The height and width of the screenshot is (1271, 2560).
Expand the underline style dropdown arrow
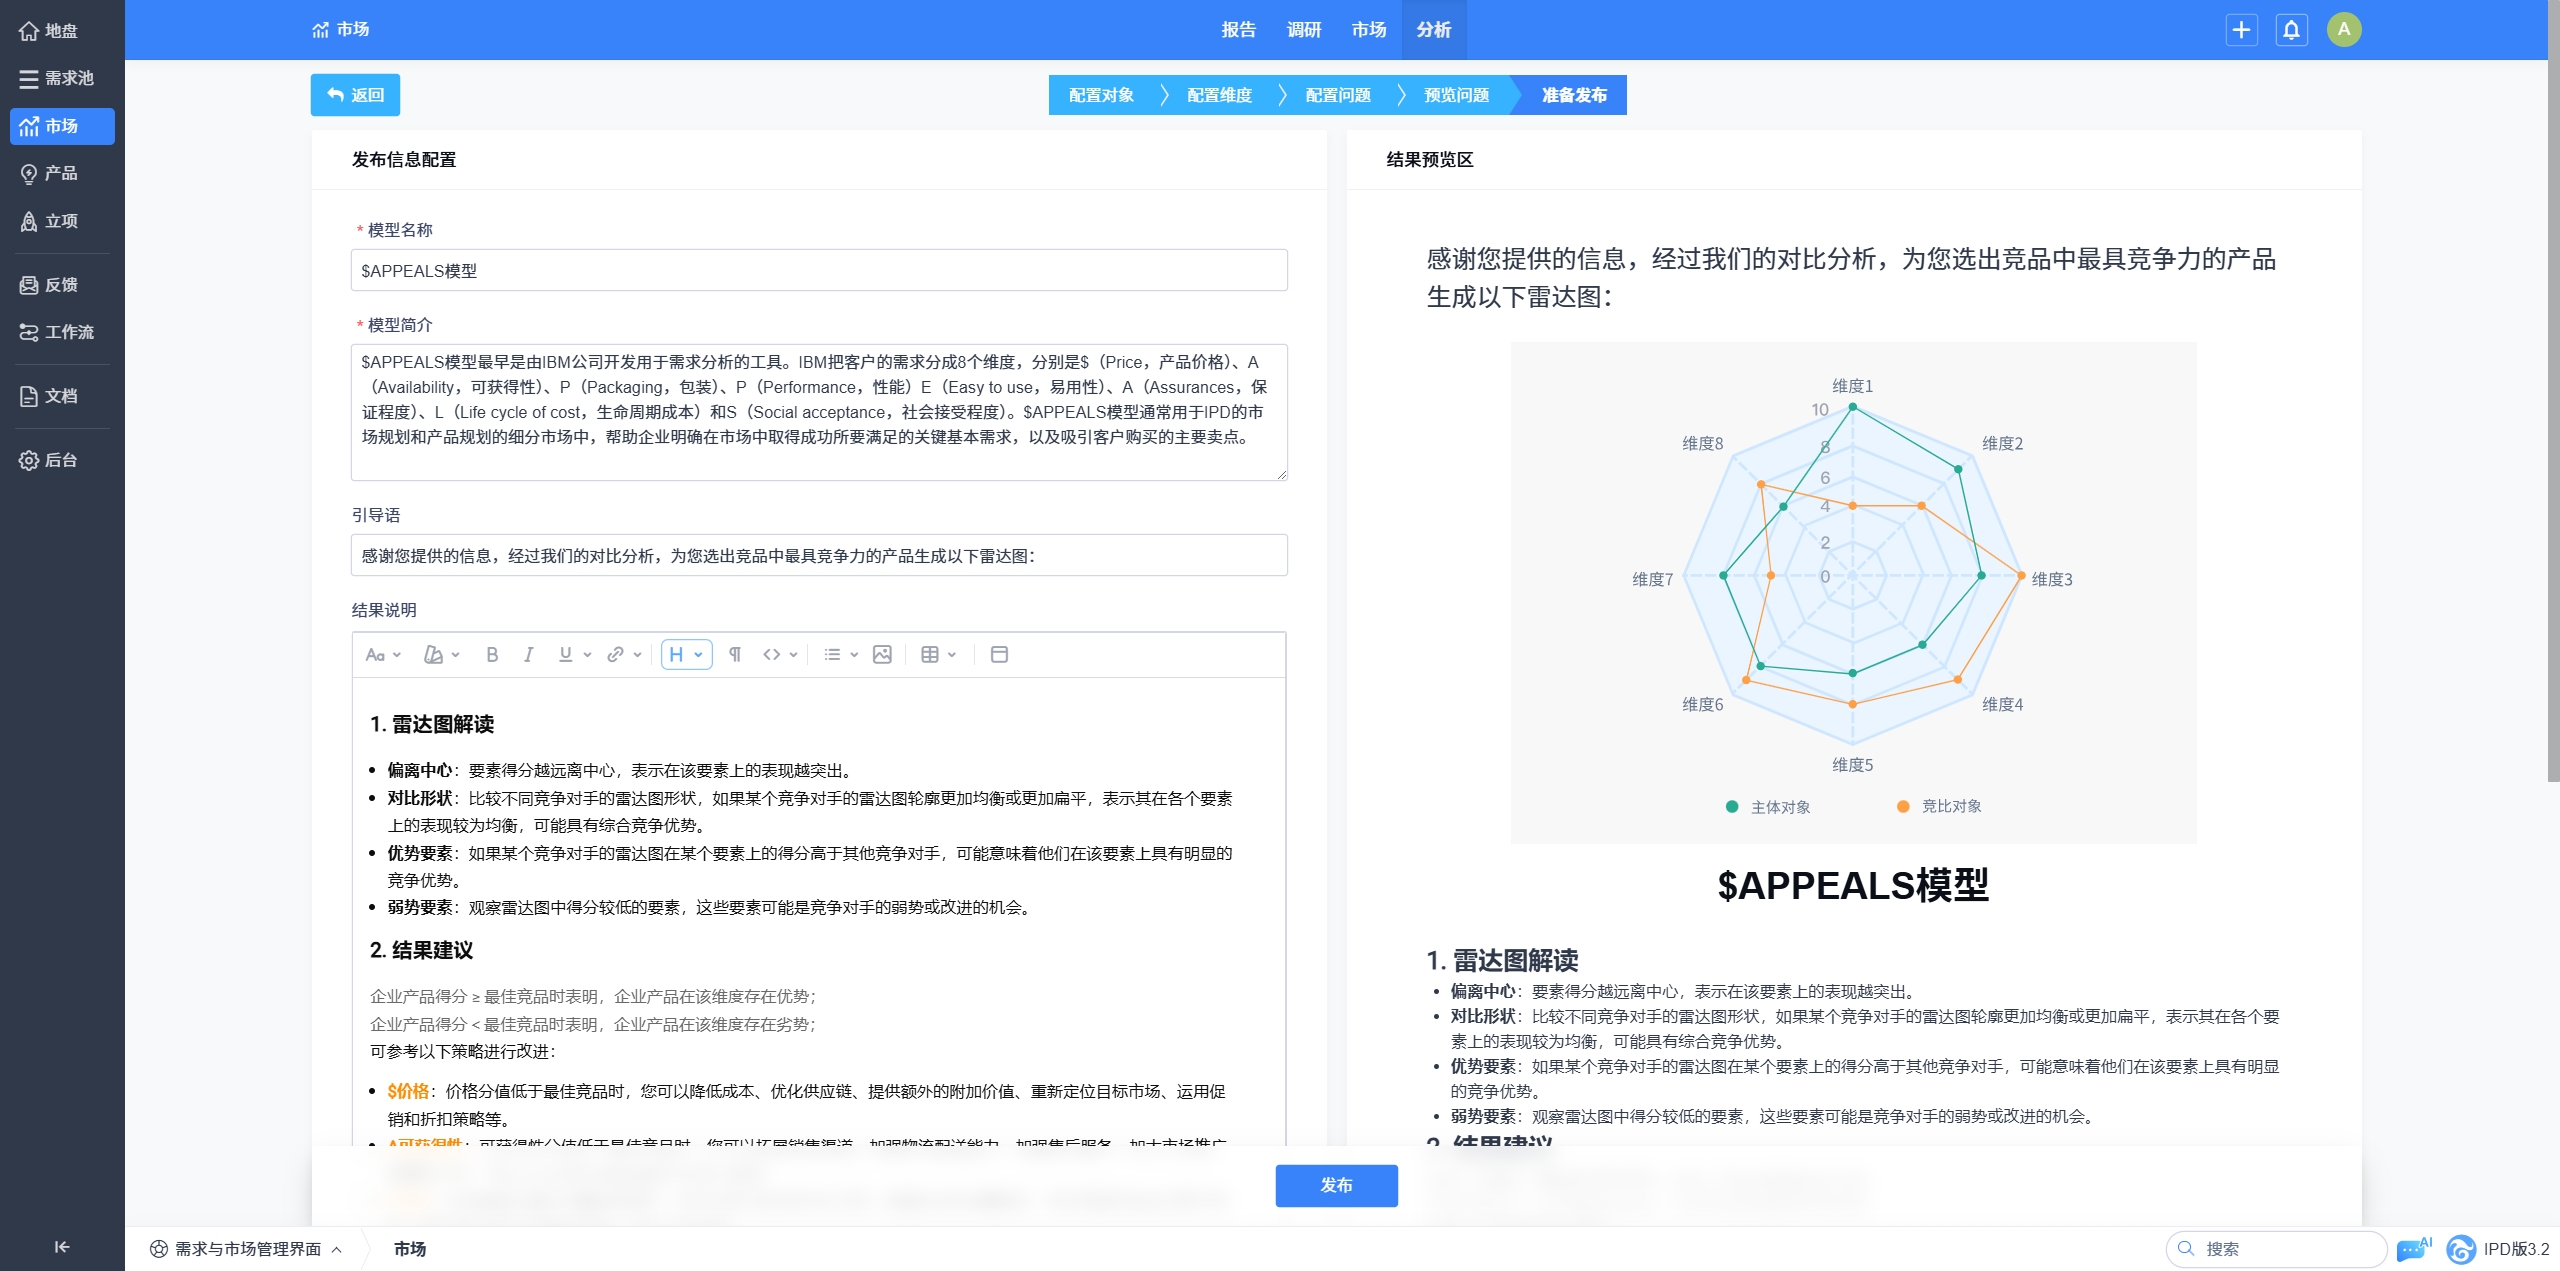tap(587, 655)
